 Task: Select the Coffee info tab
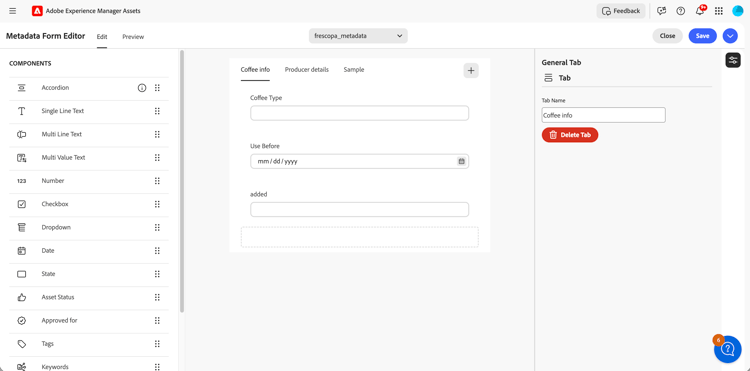click(x=255, y=70)
